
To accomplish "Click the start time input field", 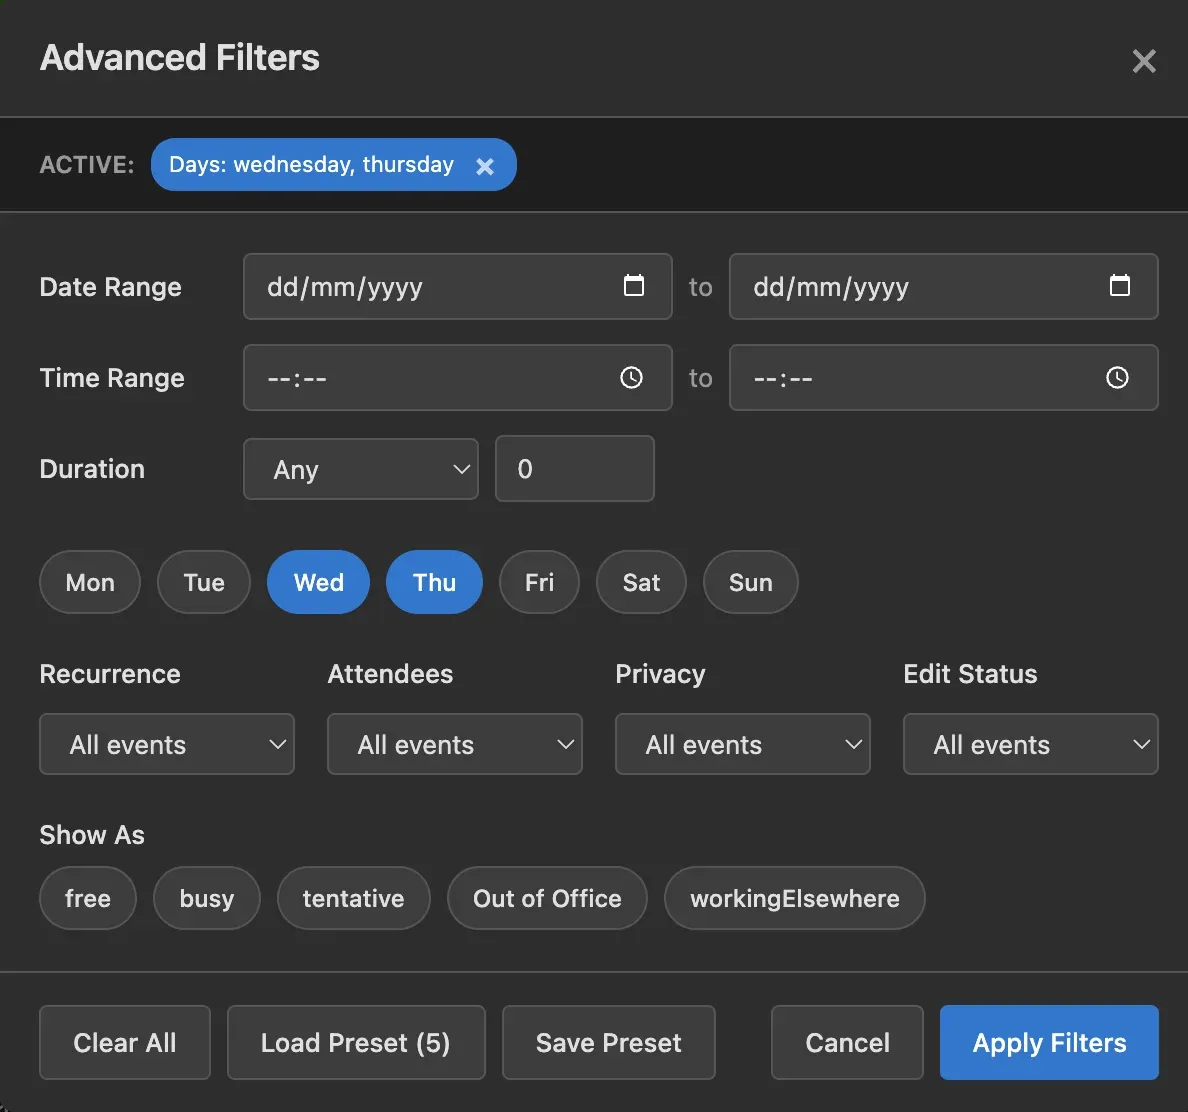I will pos(458,378).
